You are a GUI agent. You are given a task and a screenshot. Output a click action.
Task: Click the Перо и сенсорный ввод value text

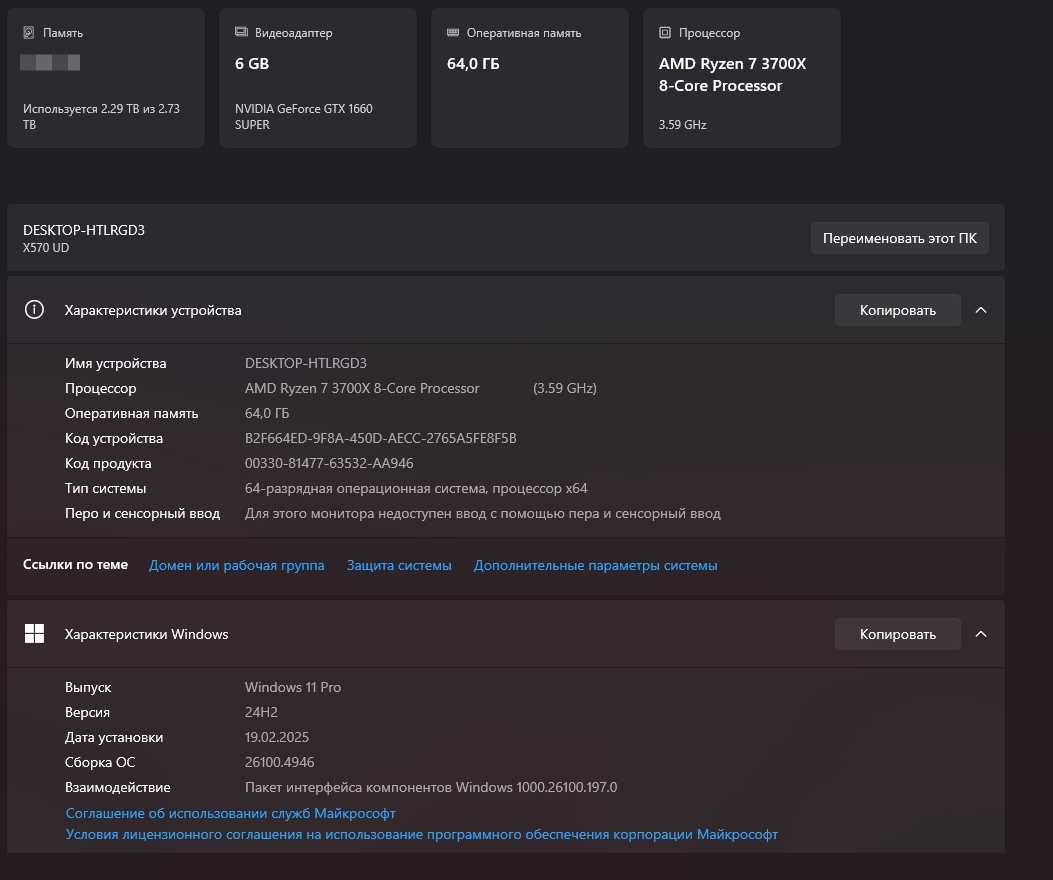pyautogui.click(x=483, y=513)
